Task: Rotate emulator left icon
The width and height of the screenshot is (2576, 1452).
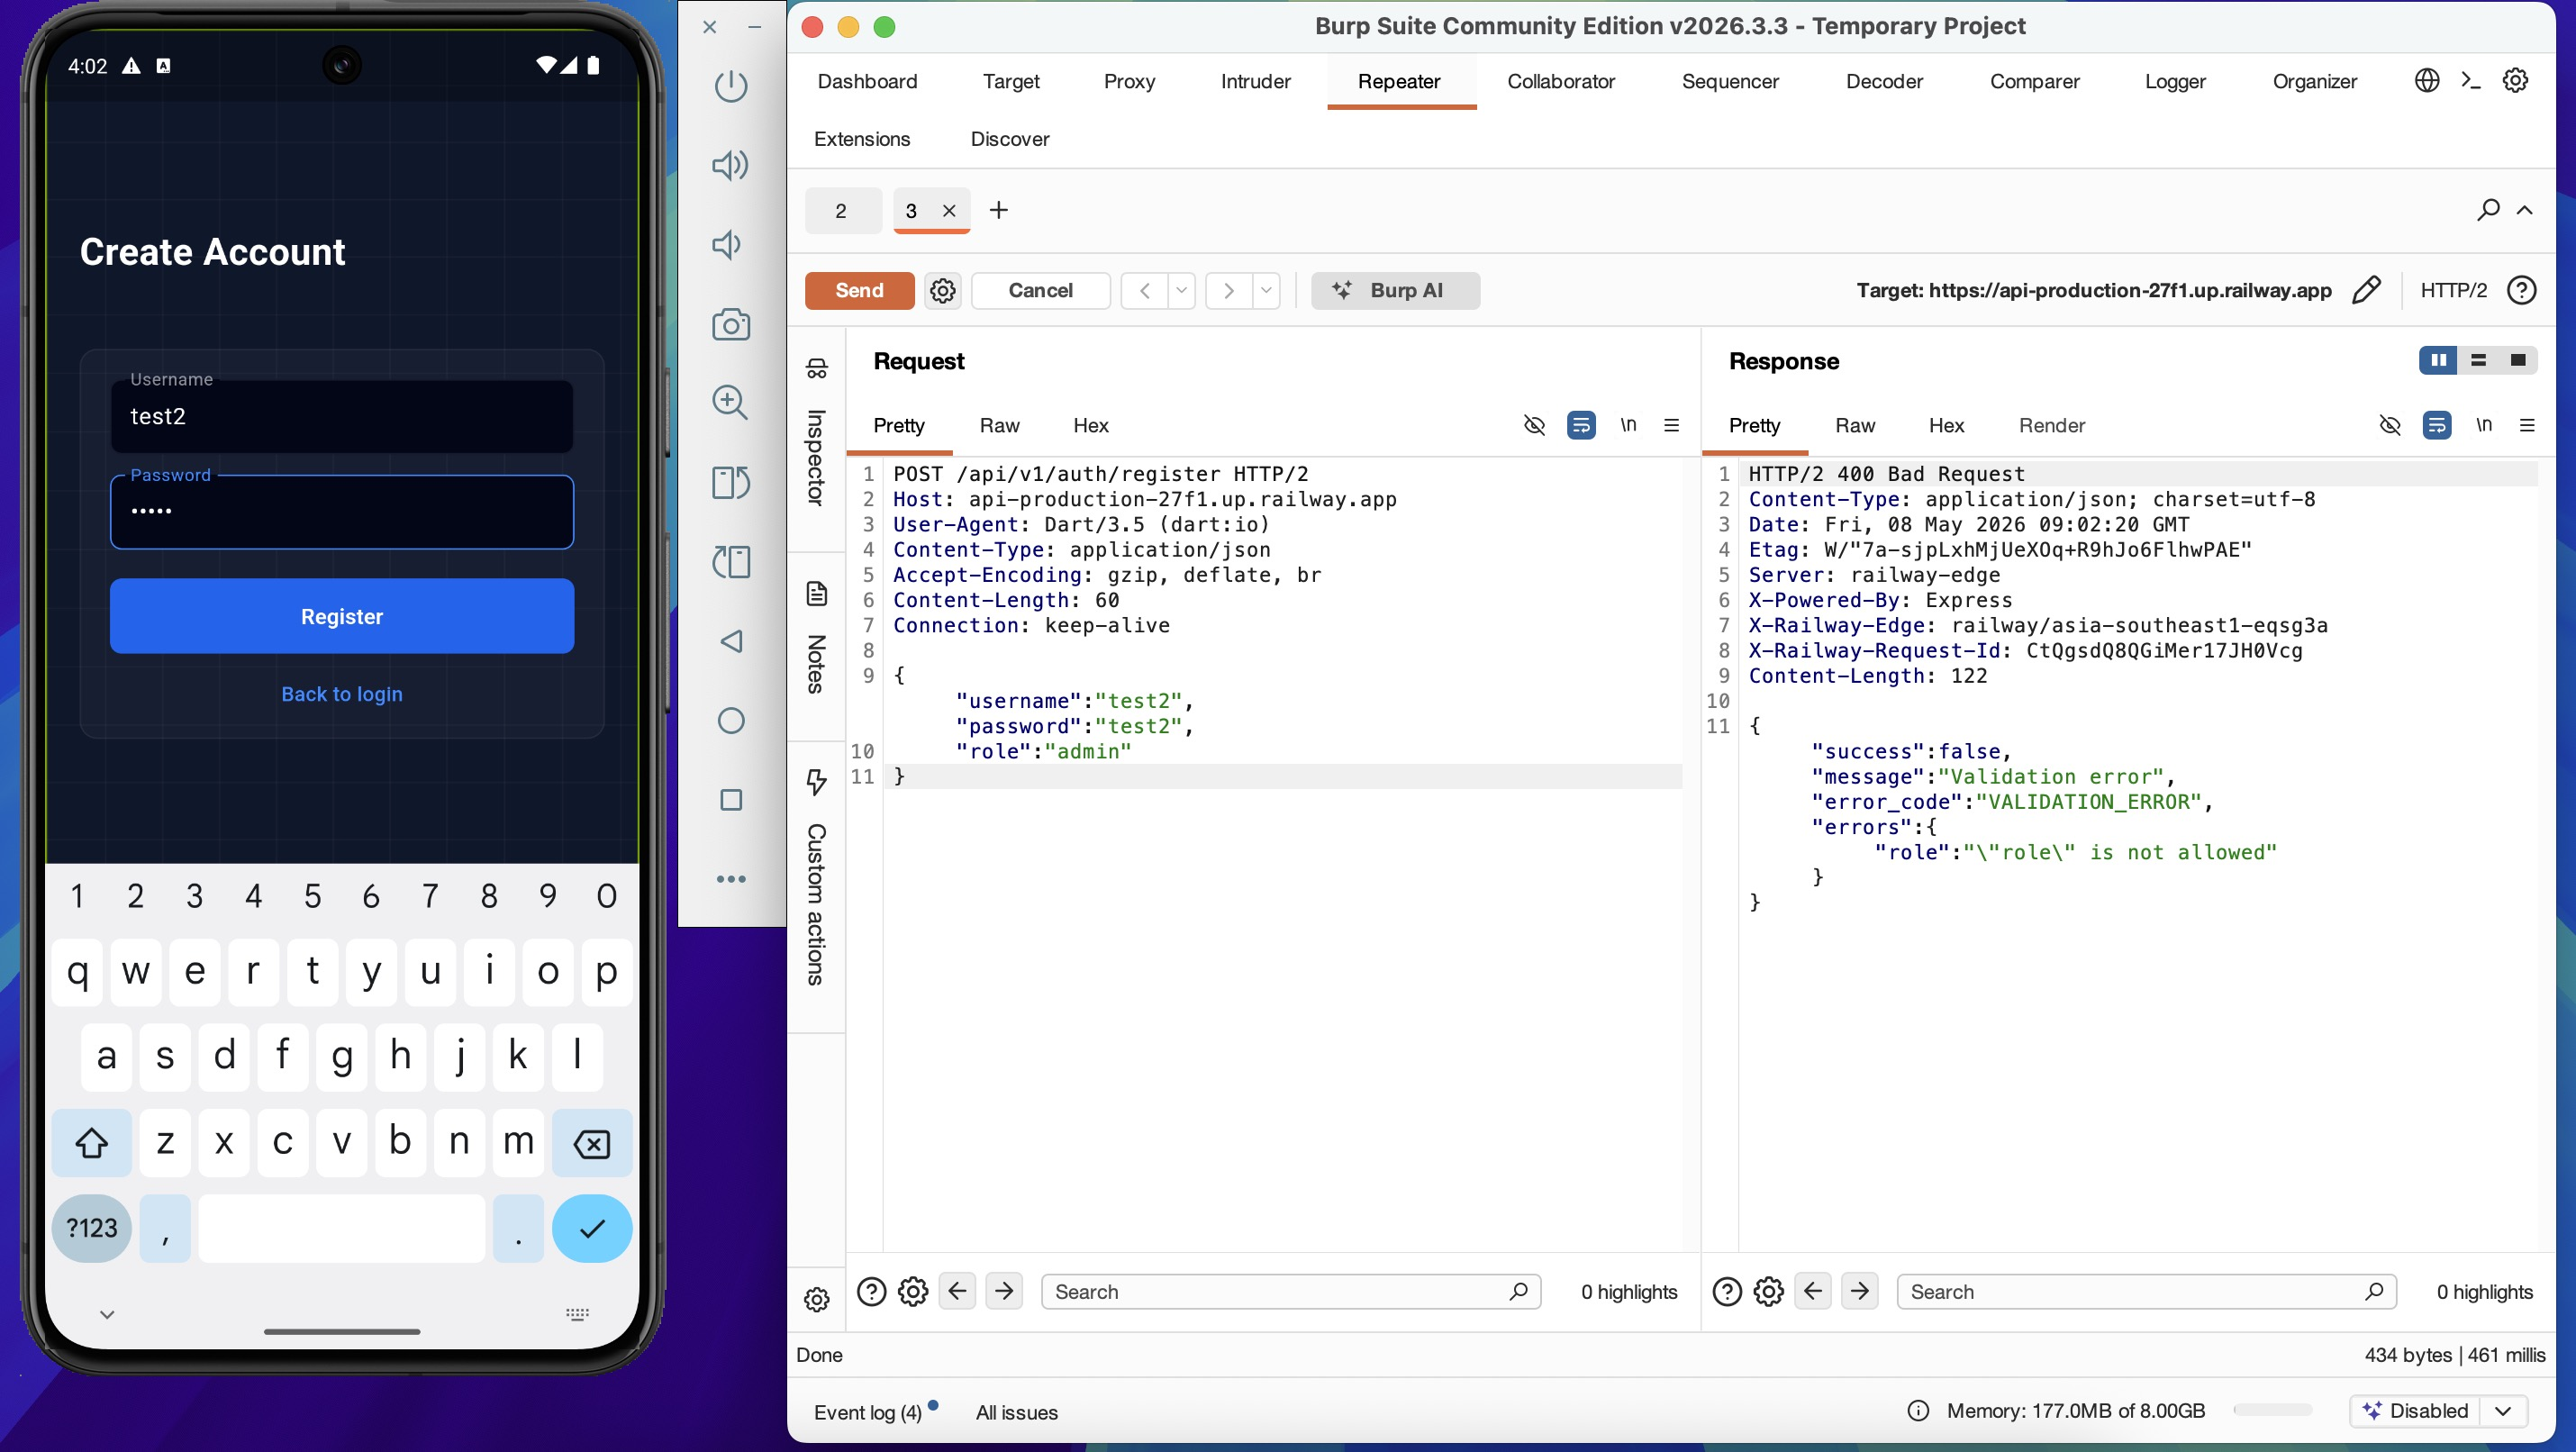Action: (x=731, y=482)
